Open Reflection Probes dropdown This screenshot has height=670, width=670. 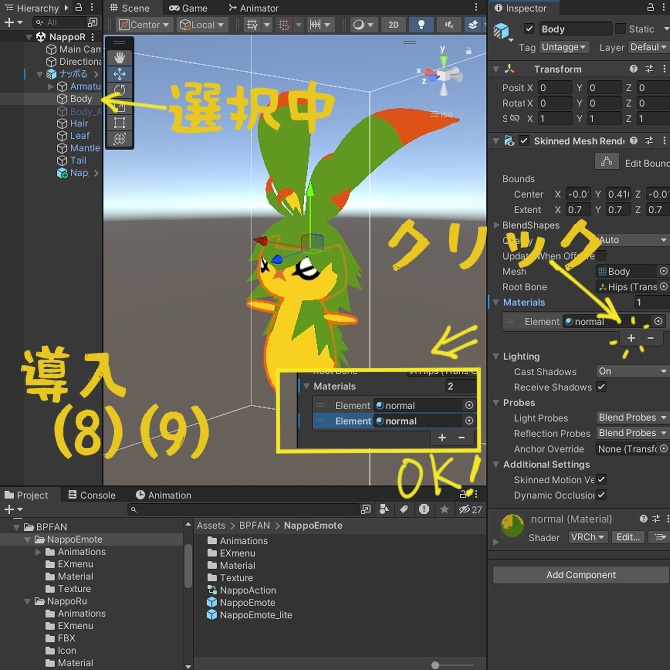pyautogui.click(x=632, y=432)
